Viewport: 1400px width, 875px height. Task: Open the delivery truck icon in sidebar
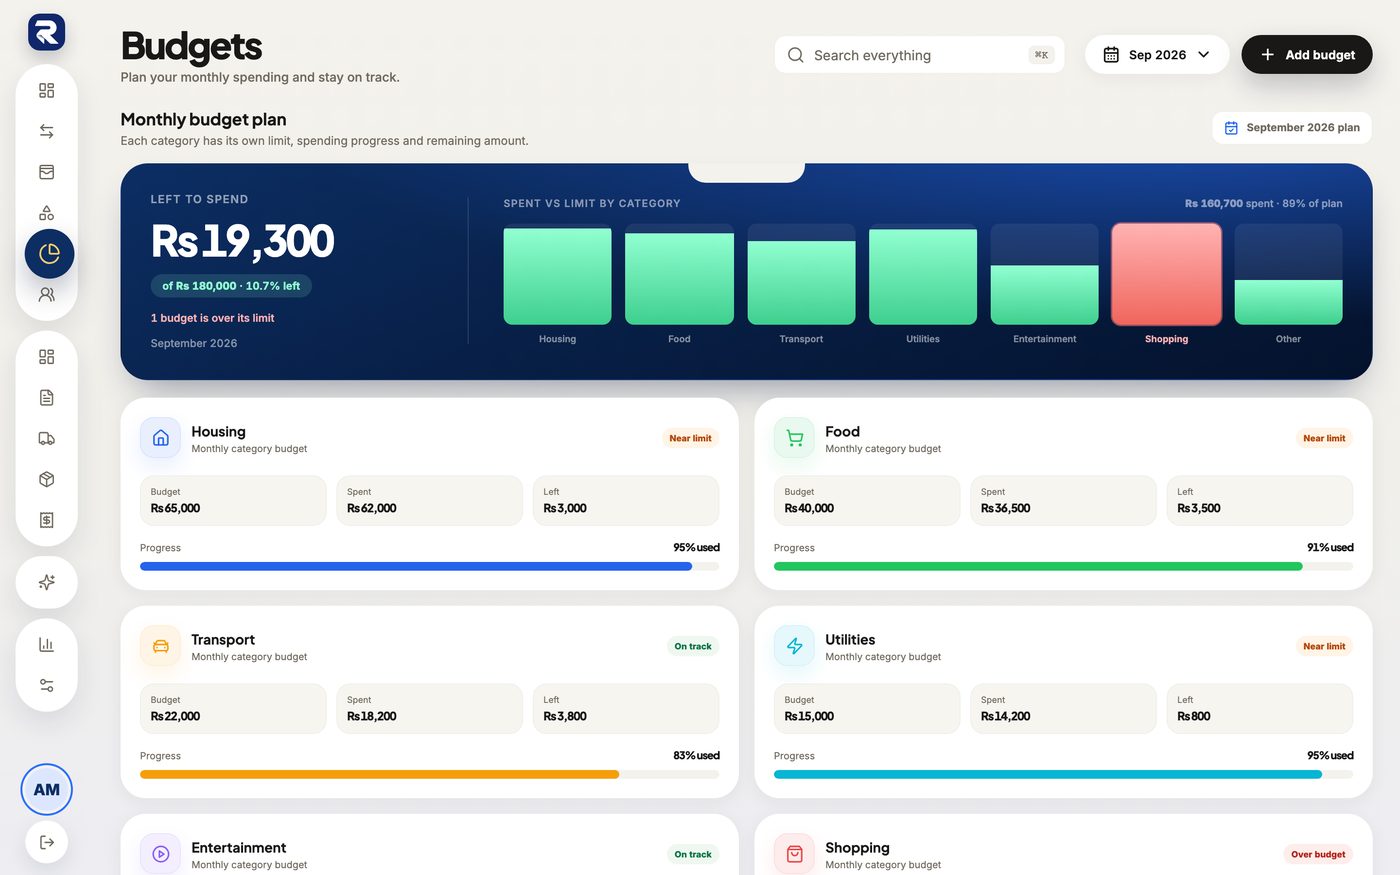(x=46, y=438)
